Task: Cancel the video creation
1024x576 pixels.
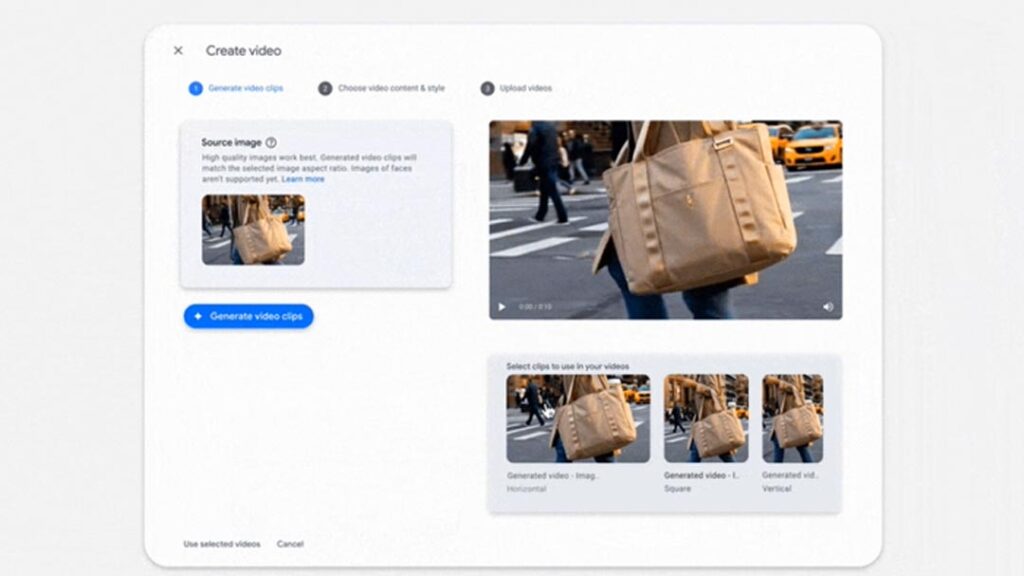Action: [290, 544]
